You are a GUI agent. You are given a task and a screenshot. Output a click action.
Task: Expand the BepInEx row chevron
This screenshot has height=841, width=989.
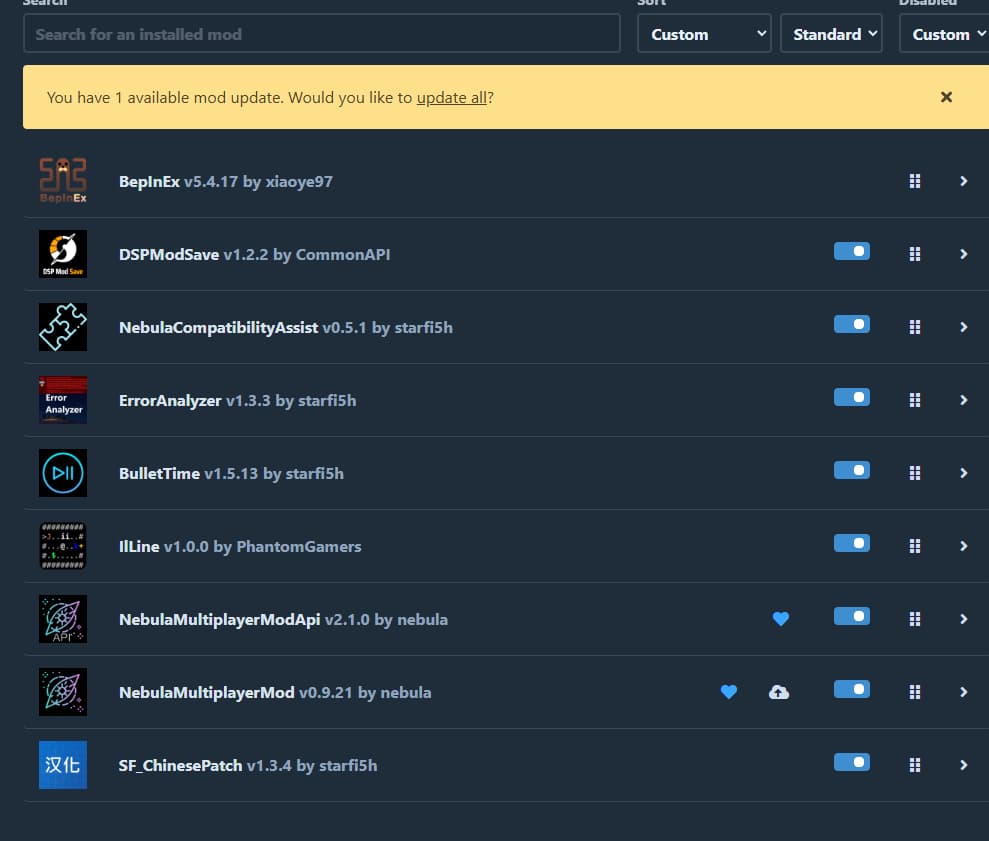(x=964, y=181)
